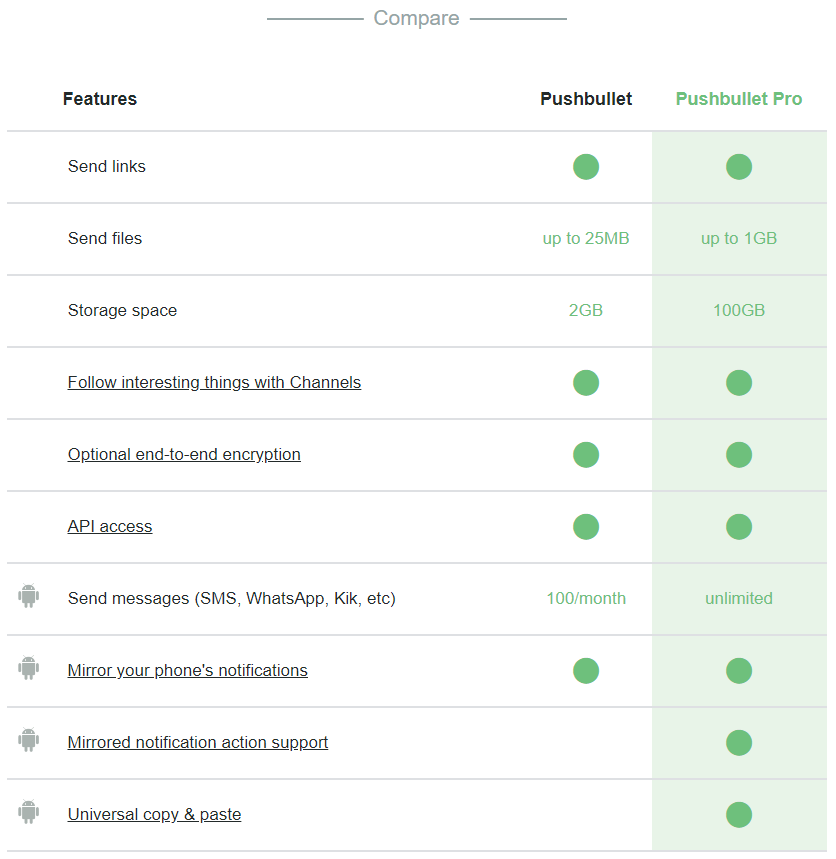
Task: Click Pro green dot for Mirrored notification action
Action: [x=738, y=743]
